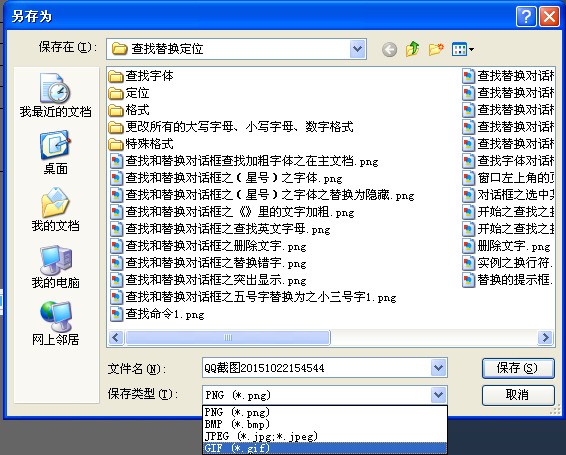Screen dimensions: 566x455
Task: Pick BMP (*.bmp) from the type list
Action: tap(325, 424)
